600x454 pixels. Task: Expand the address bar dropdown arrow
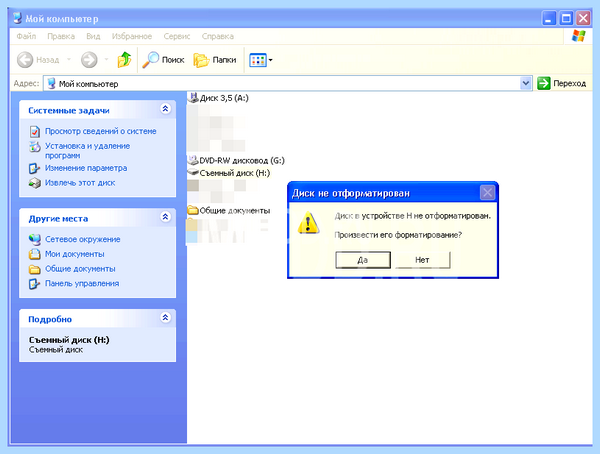click(526, 83)
